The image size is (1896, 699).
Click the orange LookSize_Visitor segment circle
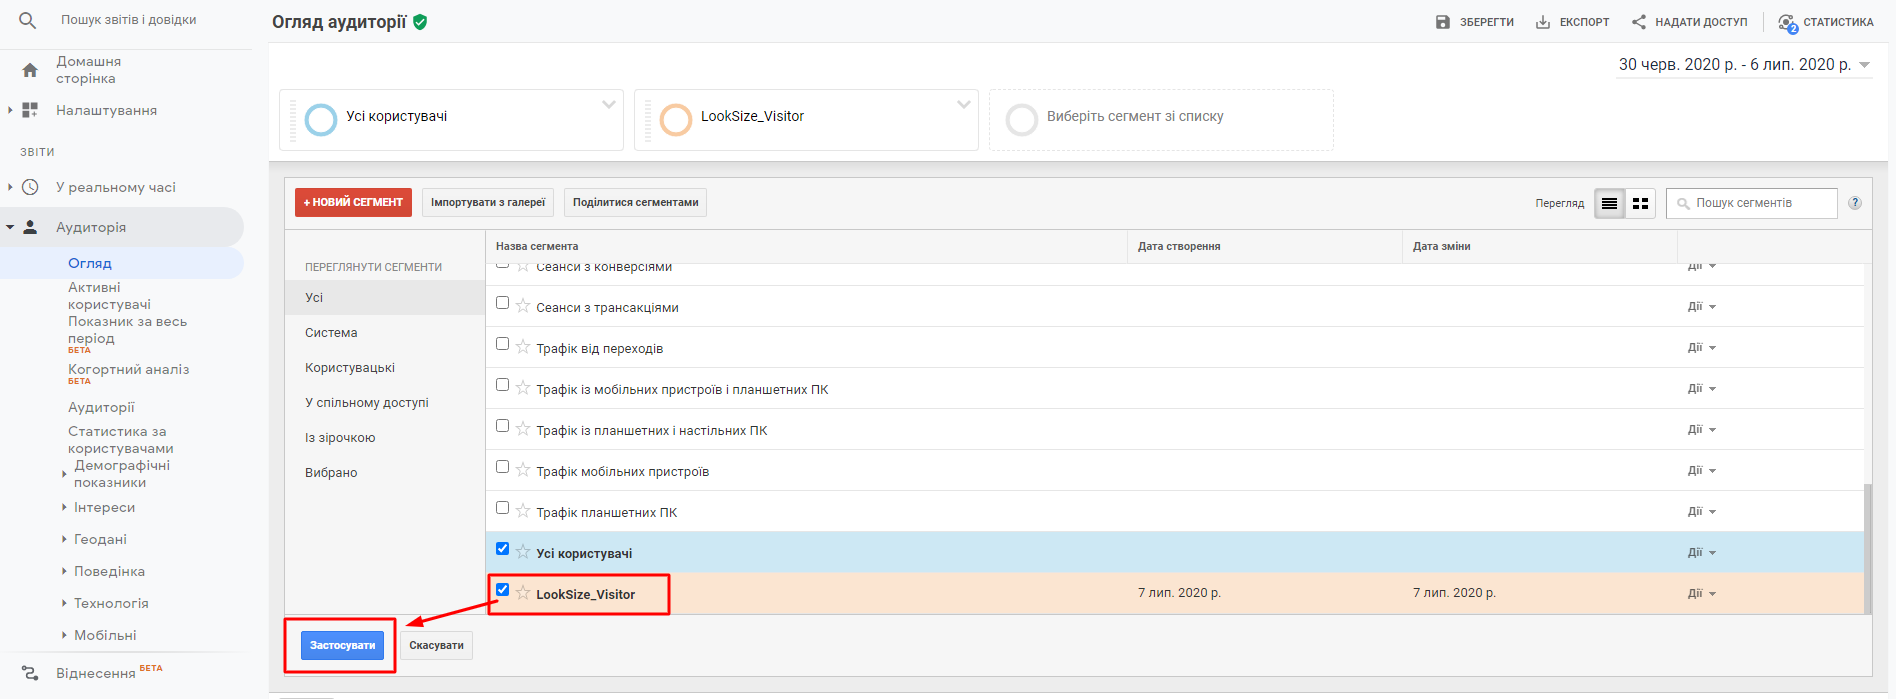coord(676,120)
